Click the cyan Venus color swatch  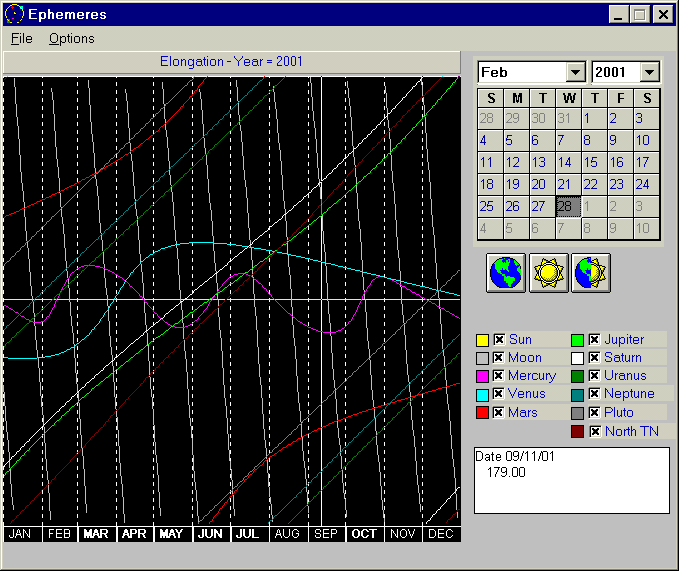(482, 394)
